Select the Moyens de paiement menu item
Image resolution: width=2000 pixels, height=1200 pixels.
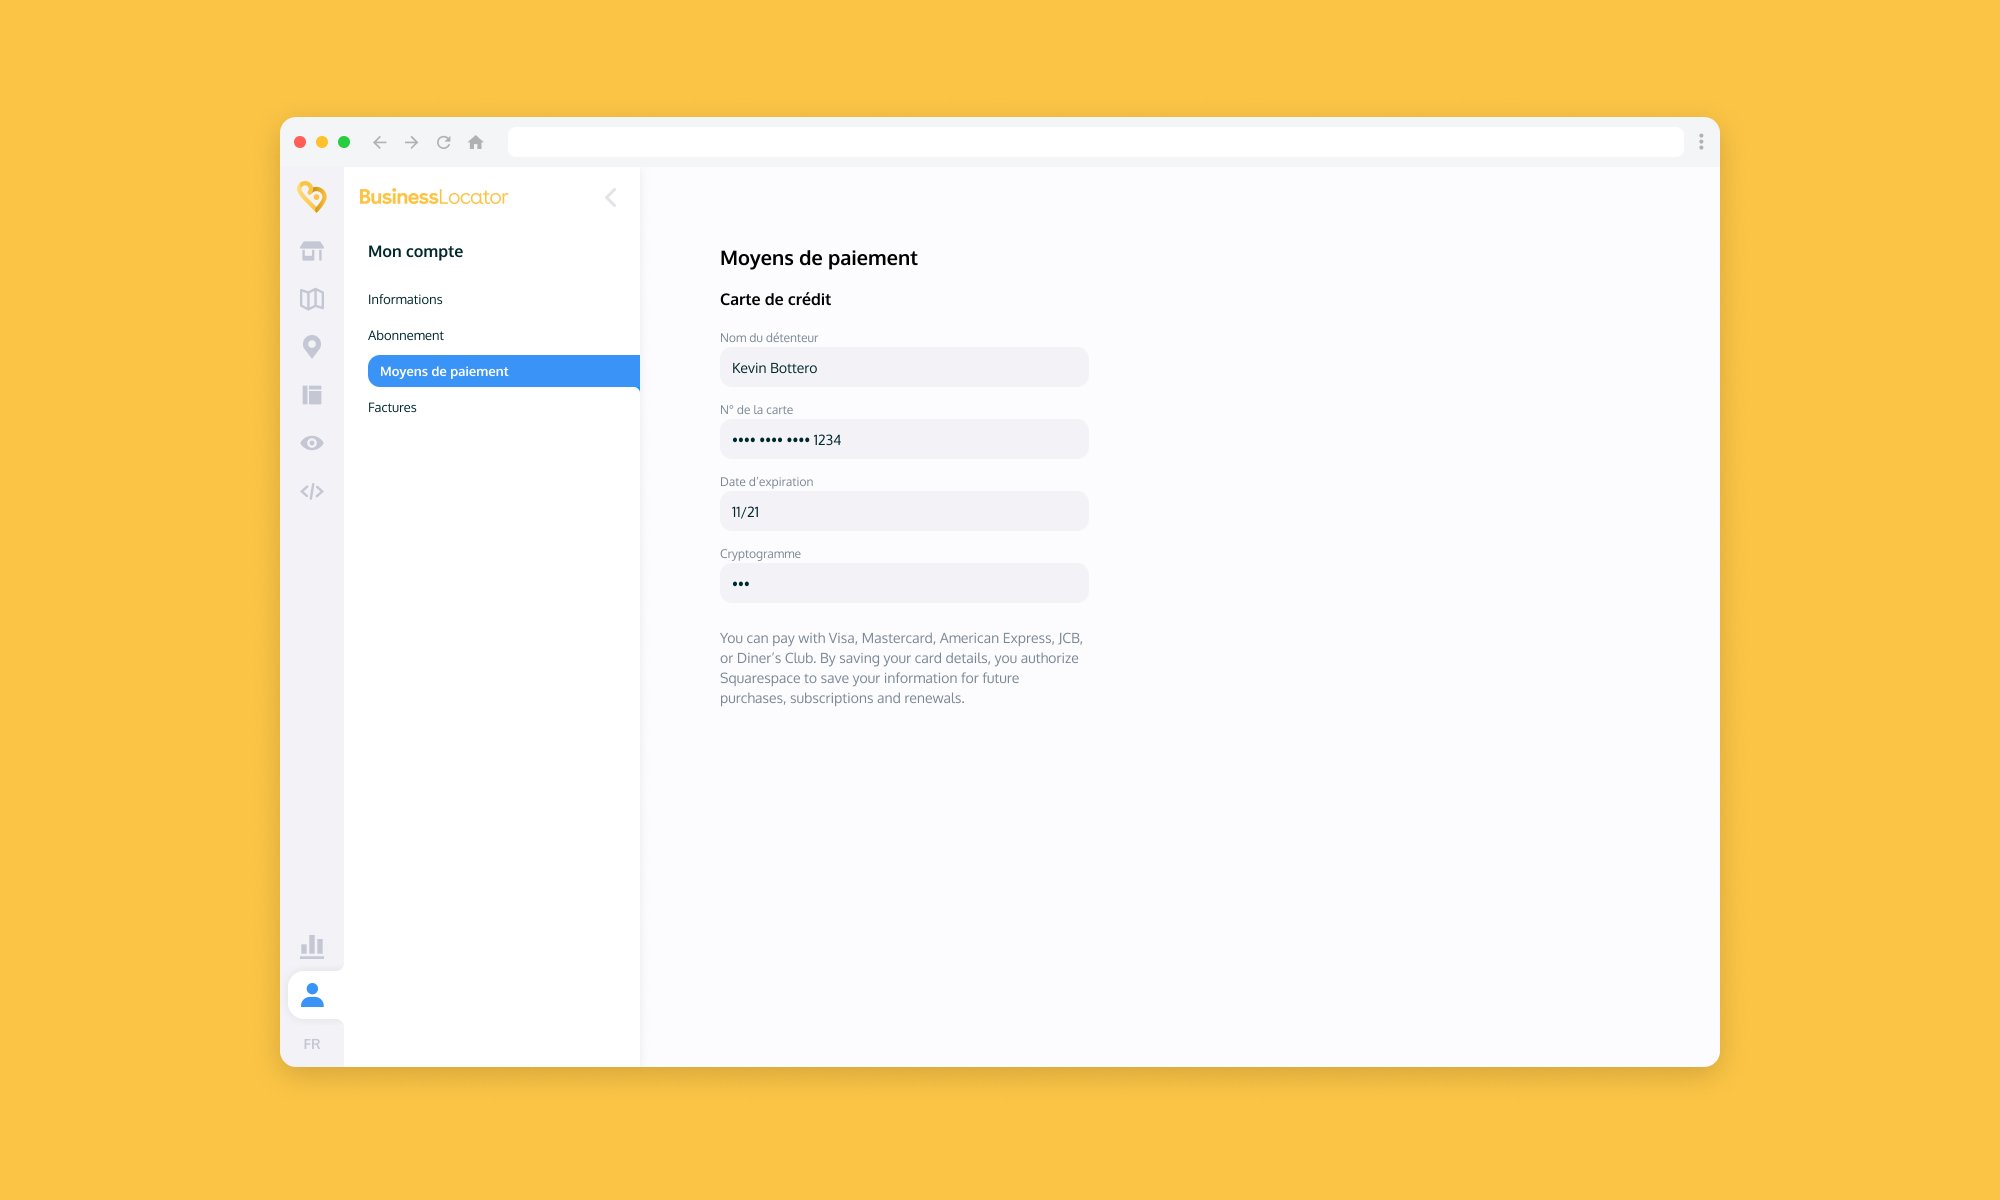pos(504,371)
